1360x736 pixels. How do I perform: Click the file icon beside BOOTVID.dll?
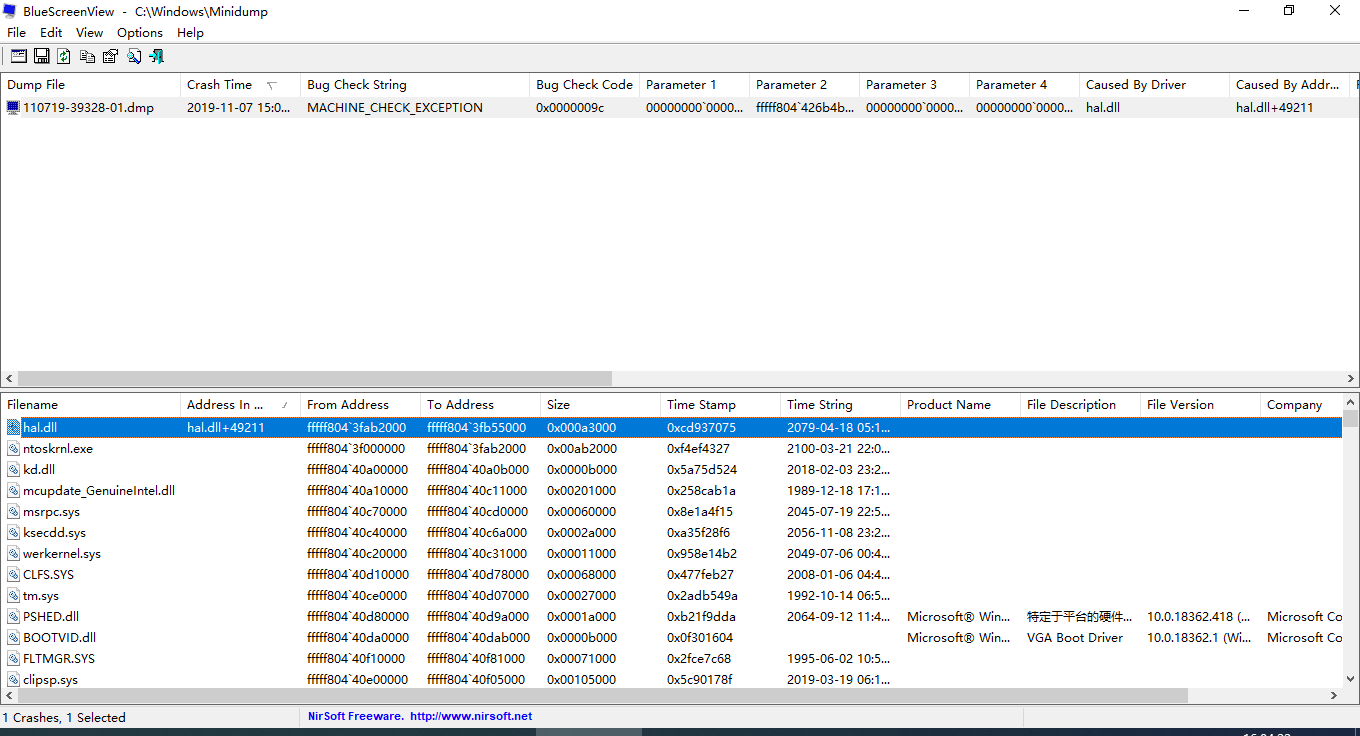14,637
